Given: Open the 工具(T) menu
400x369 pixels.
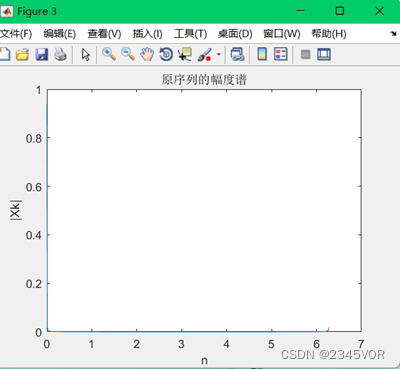Looking at the screenshot, I should click(191, 34).
